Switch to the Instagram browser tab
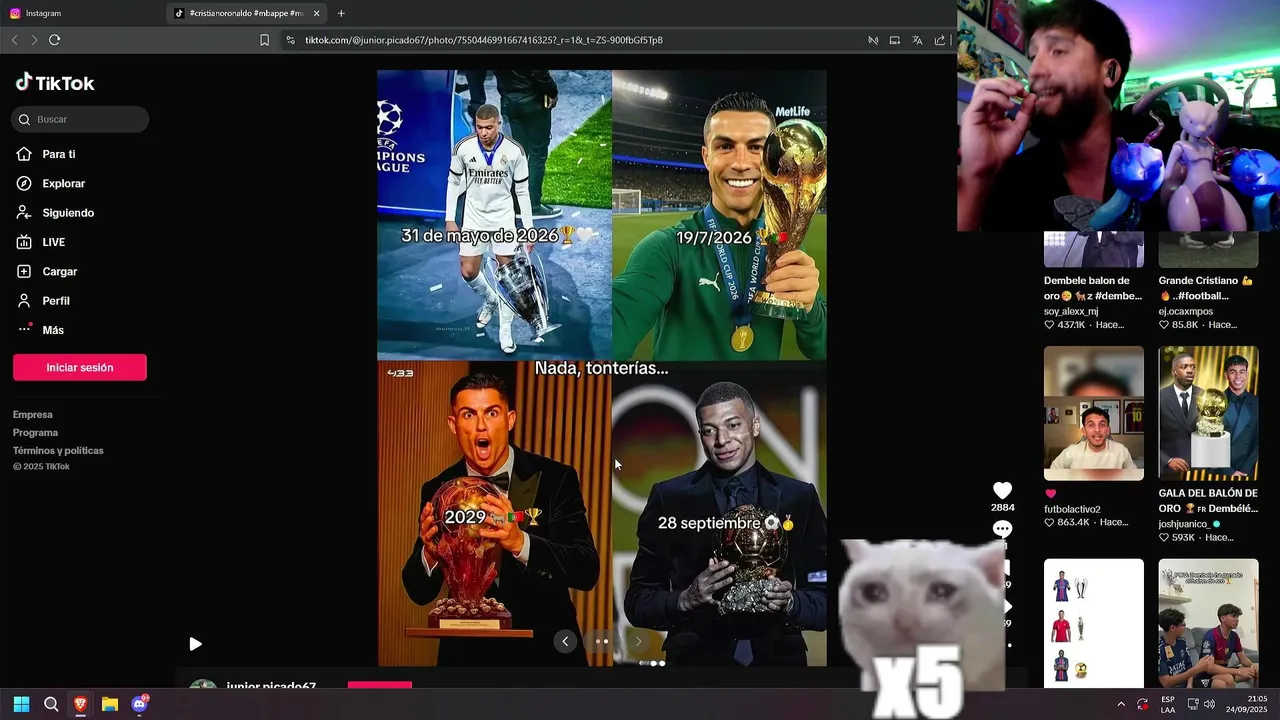1280x720 pixels. tap(80, 13)
